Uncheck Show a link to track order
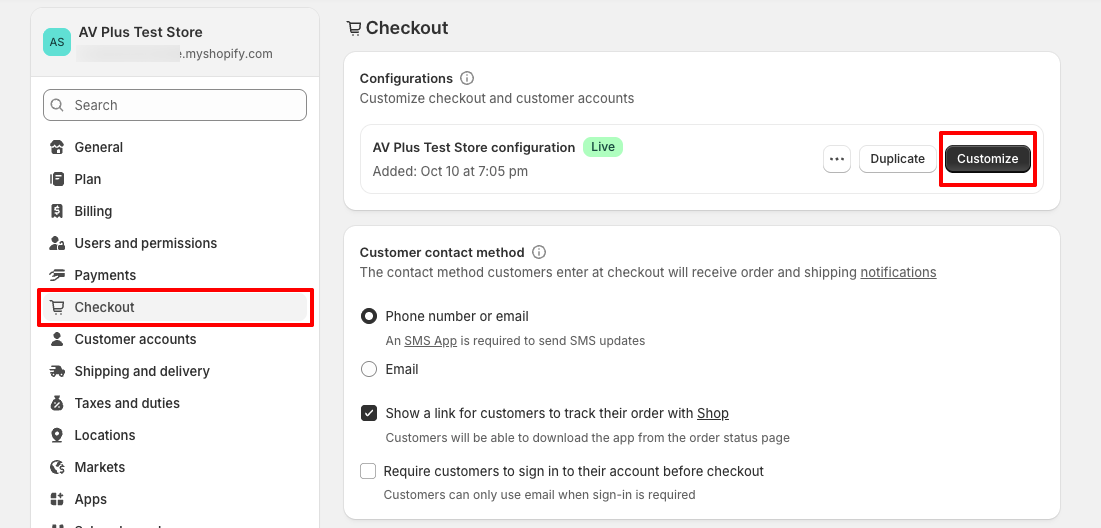1101x528 pixels. (369, 414)
